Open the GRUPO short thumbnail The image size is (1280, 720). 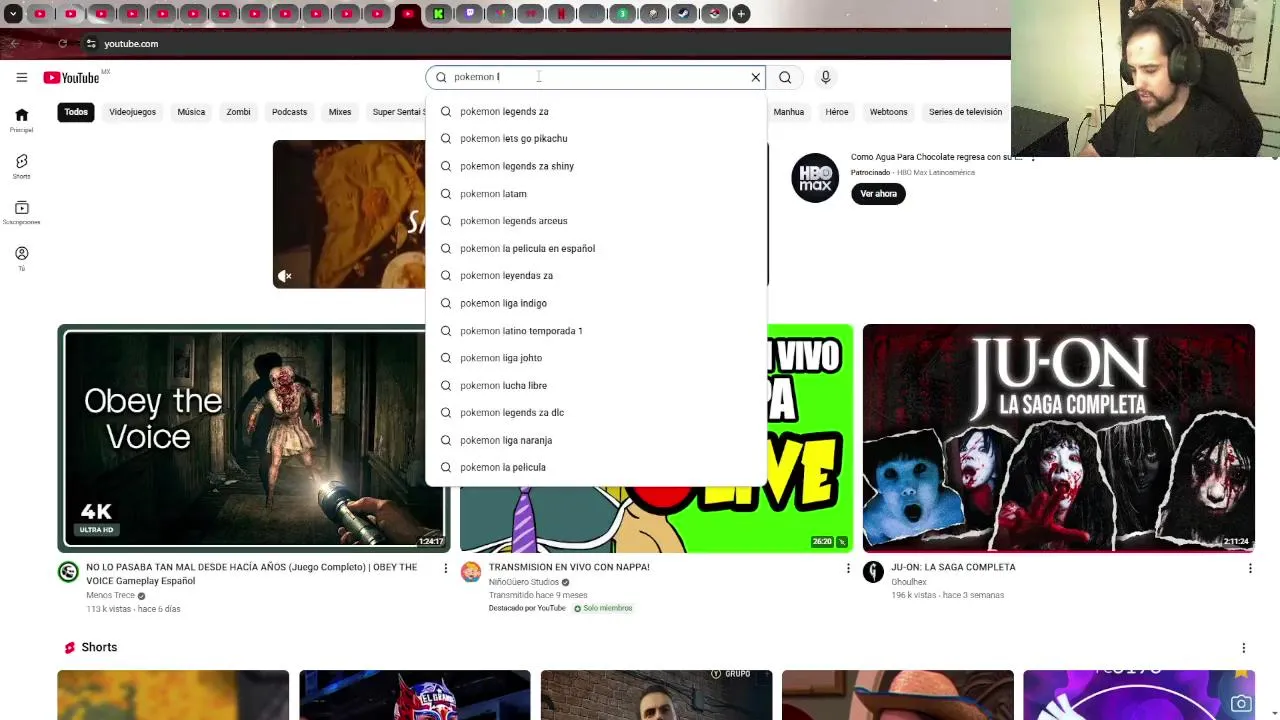[656, 695]
